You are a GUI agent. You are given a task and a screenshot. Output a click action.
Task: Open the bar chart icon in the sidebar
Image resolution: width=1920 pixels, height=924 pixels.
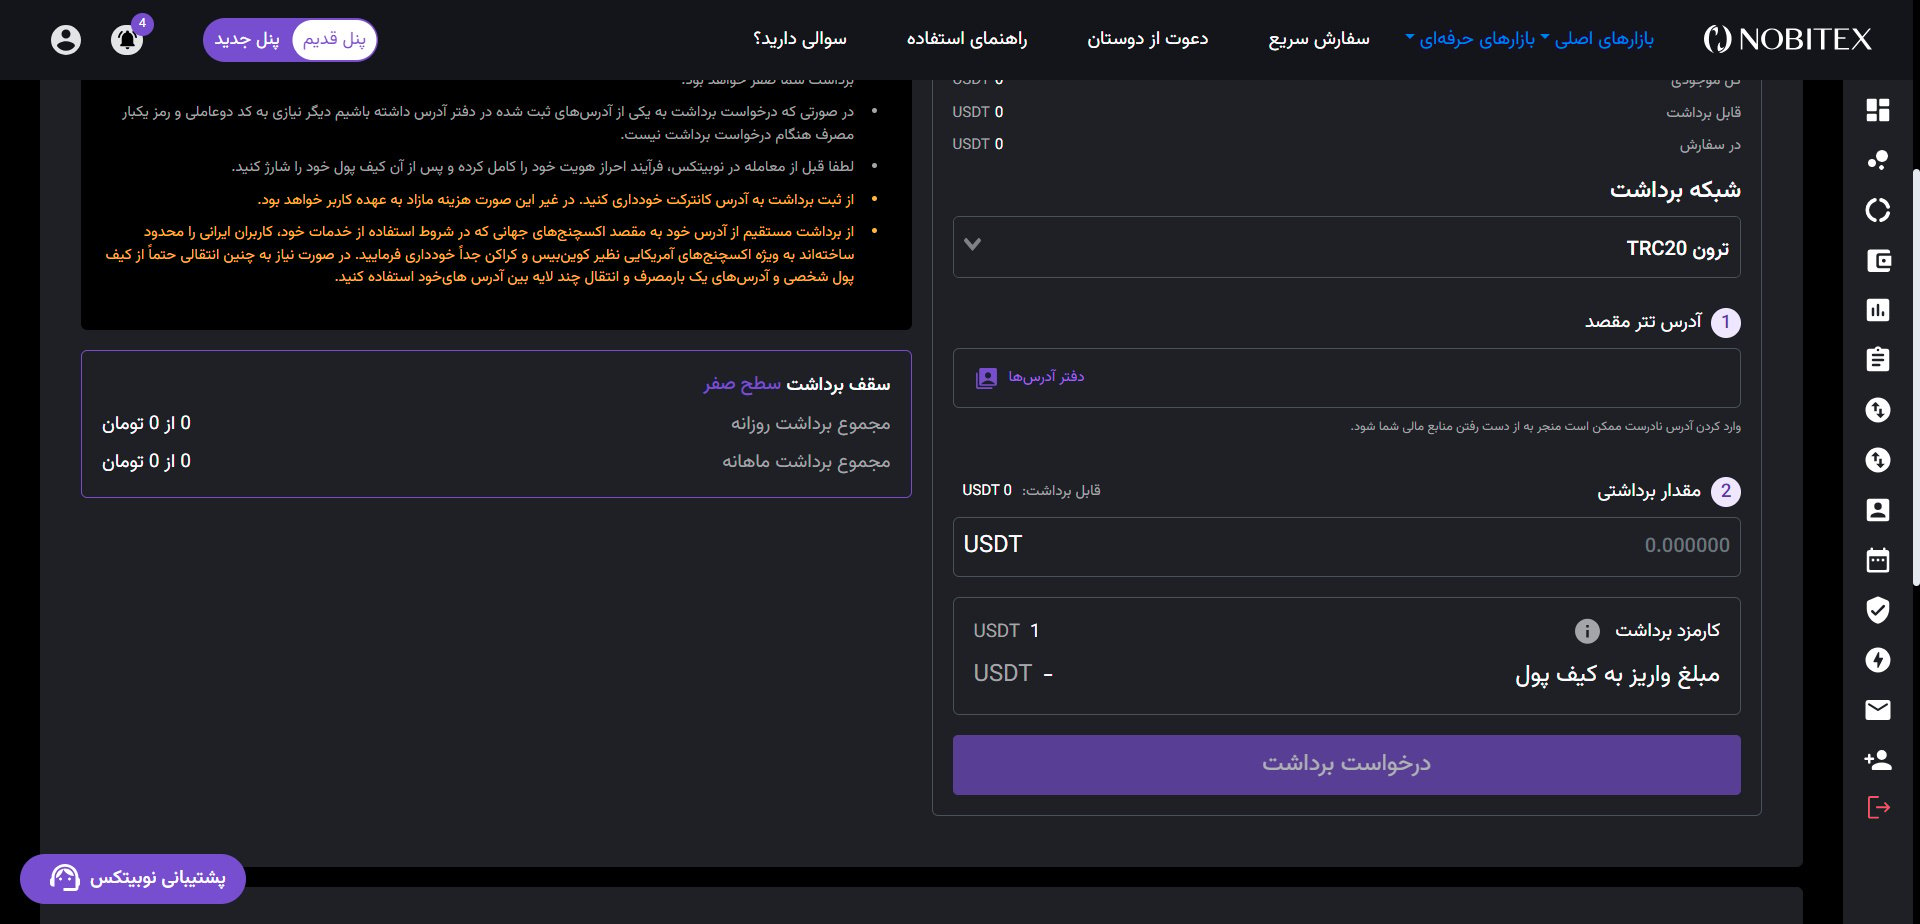[1878, 310]
